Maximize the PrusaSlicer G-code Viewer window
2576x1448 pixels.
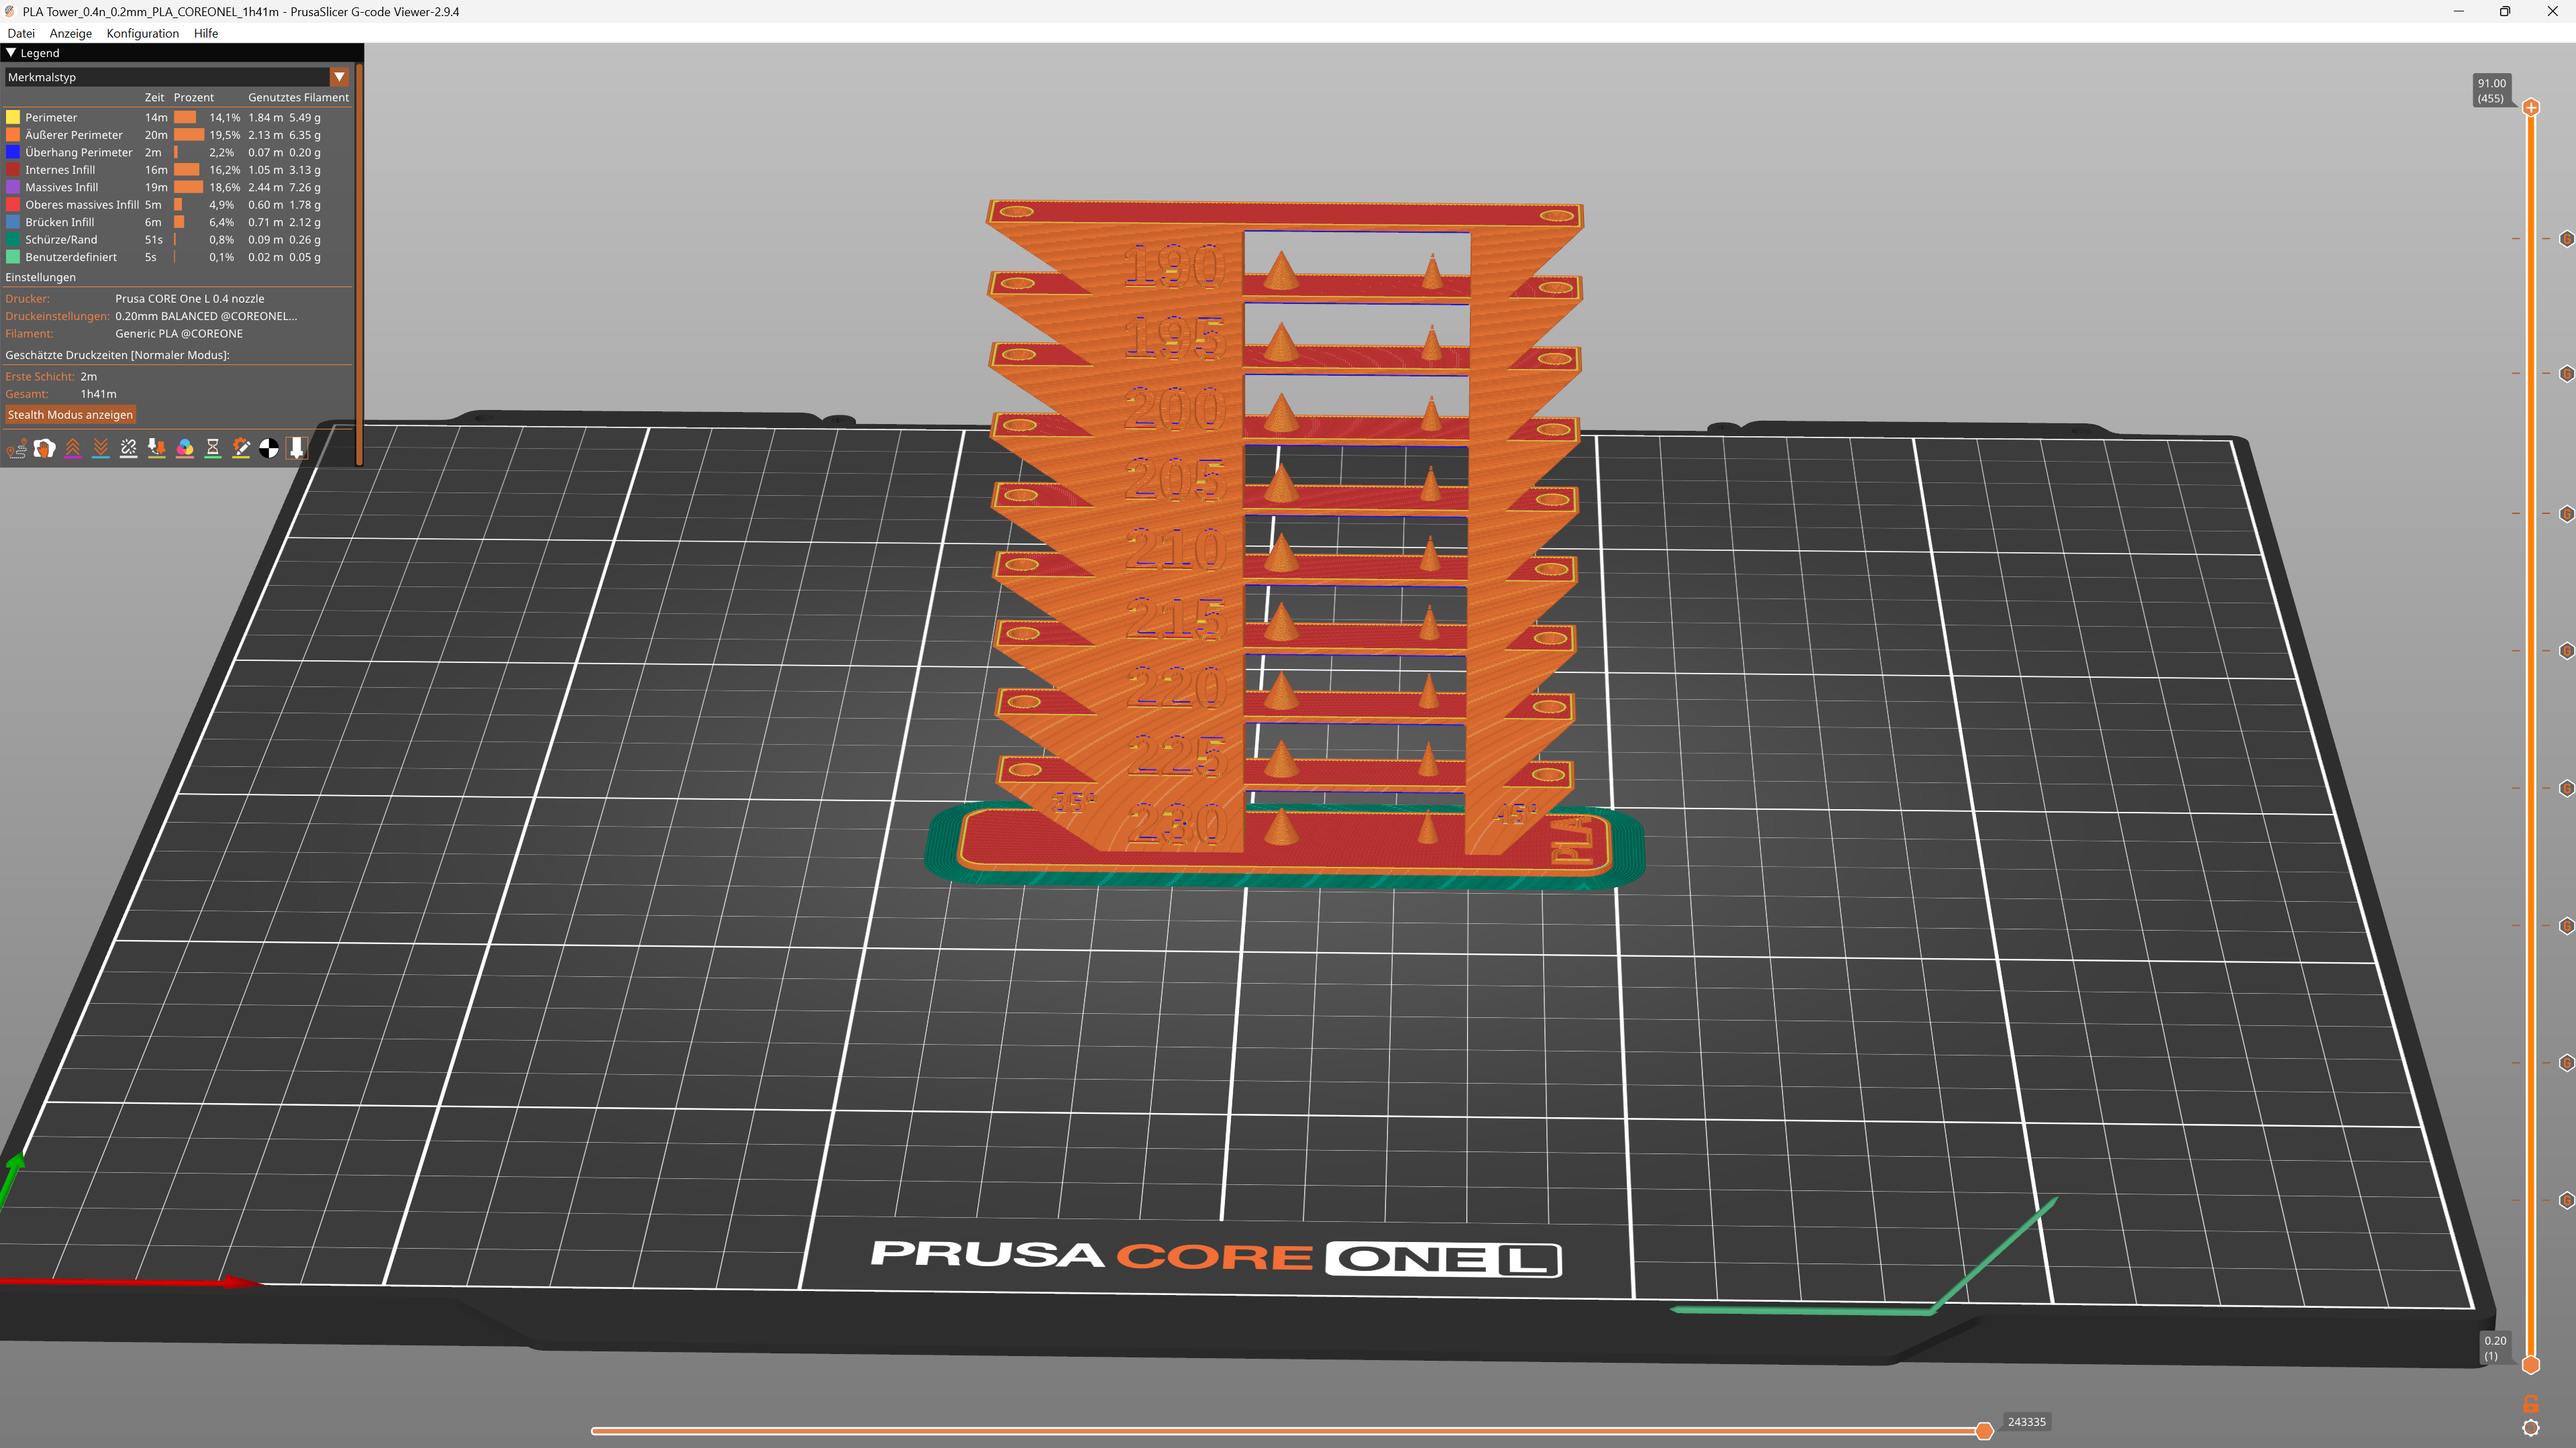click(2505, 12)
